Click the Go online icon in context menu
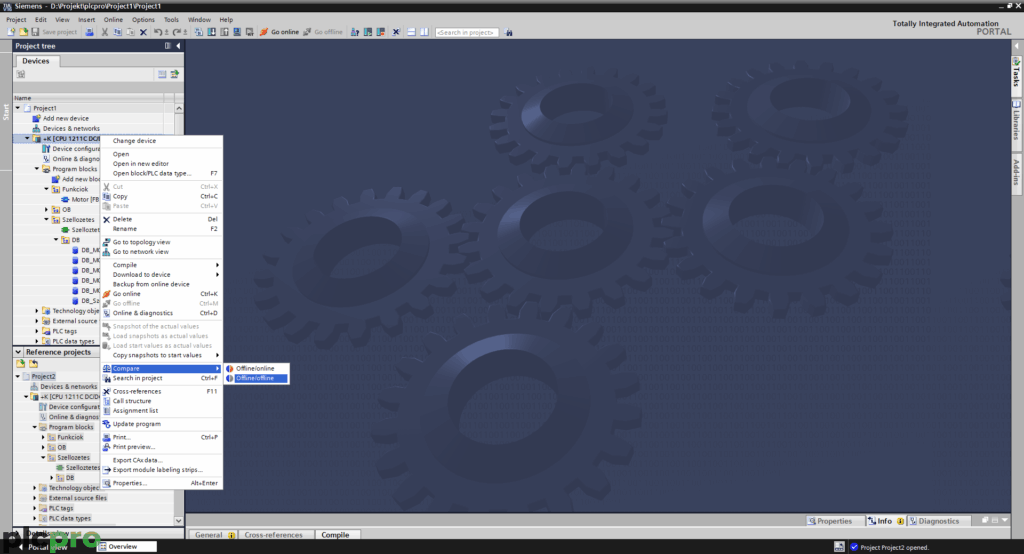The image size is (1024, 554). pos(106,294)
